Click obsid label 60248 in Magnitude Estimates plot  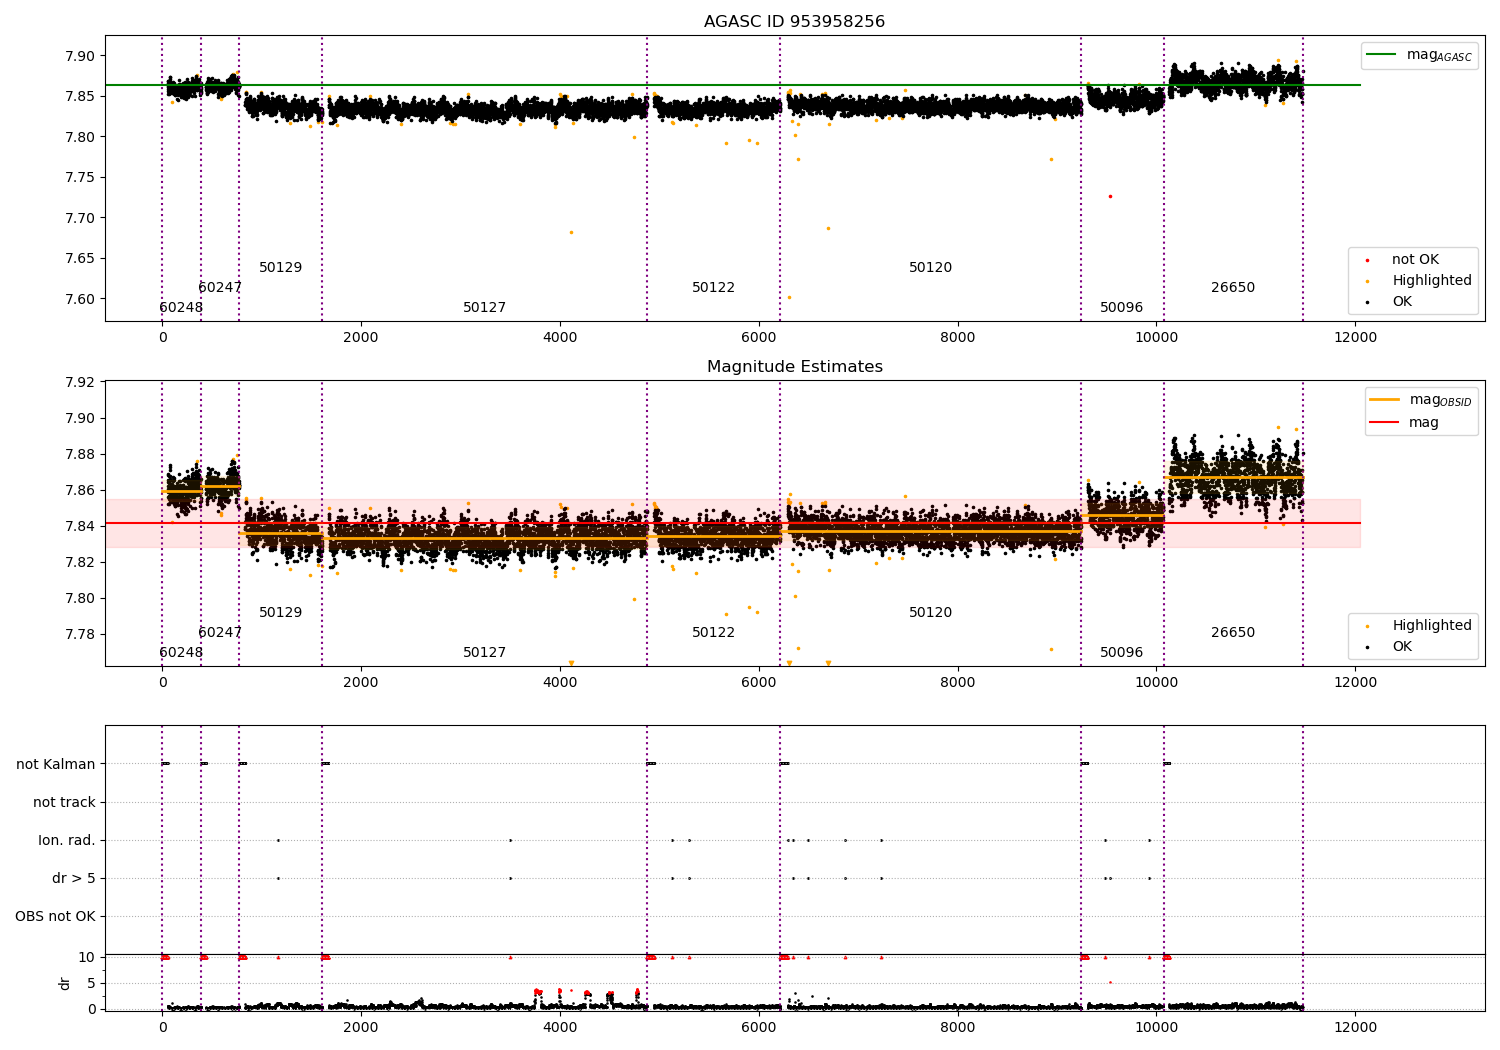point(181,653)
